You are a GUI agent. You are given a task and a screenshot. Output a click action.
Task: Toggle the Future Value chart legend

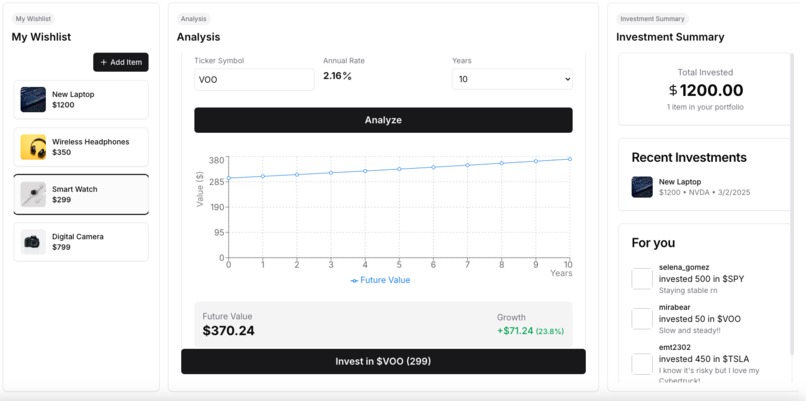380,280
